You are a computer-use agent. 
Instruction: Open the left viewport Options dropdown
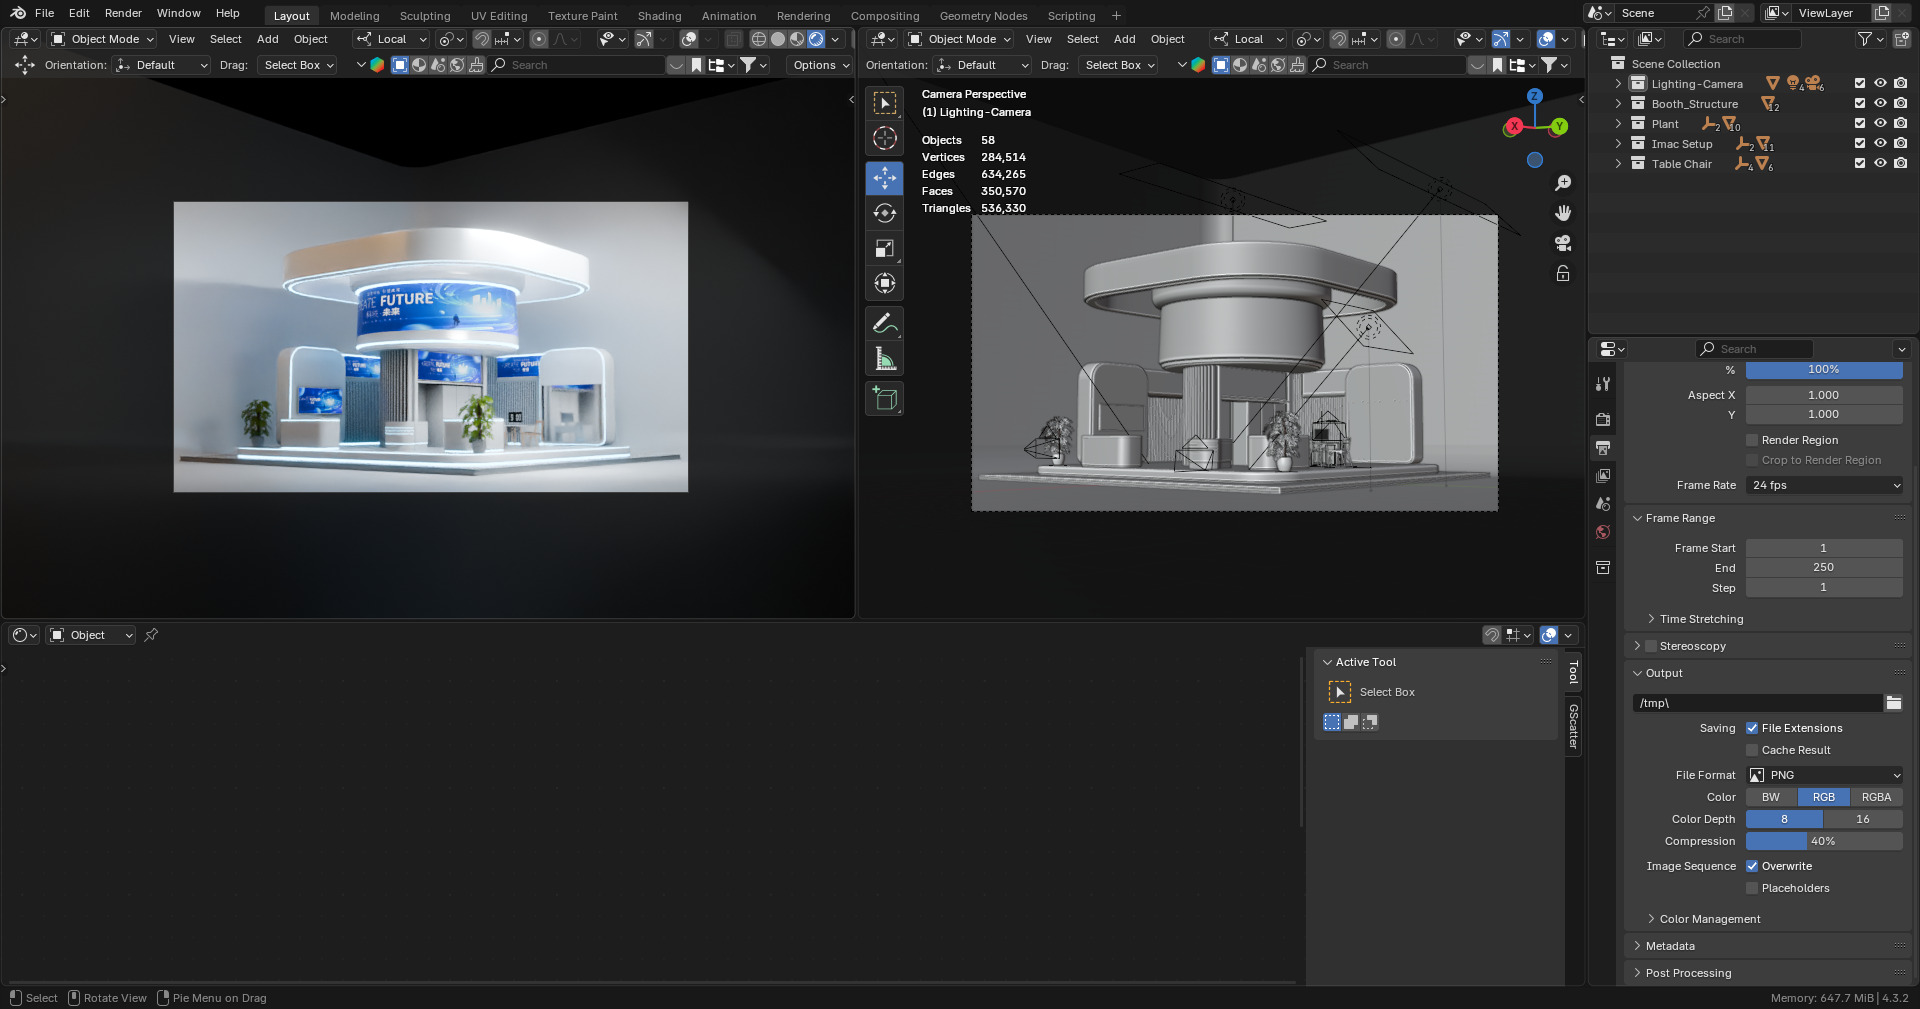(821, 65)
